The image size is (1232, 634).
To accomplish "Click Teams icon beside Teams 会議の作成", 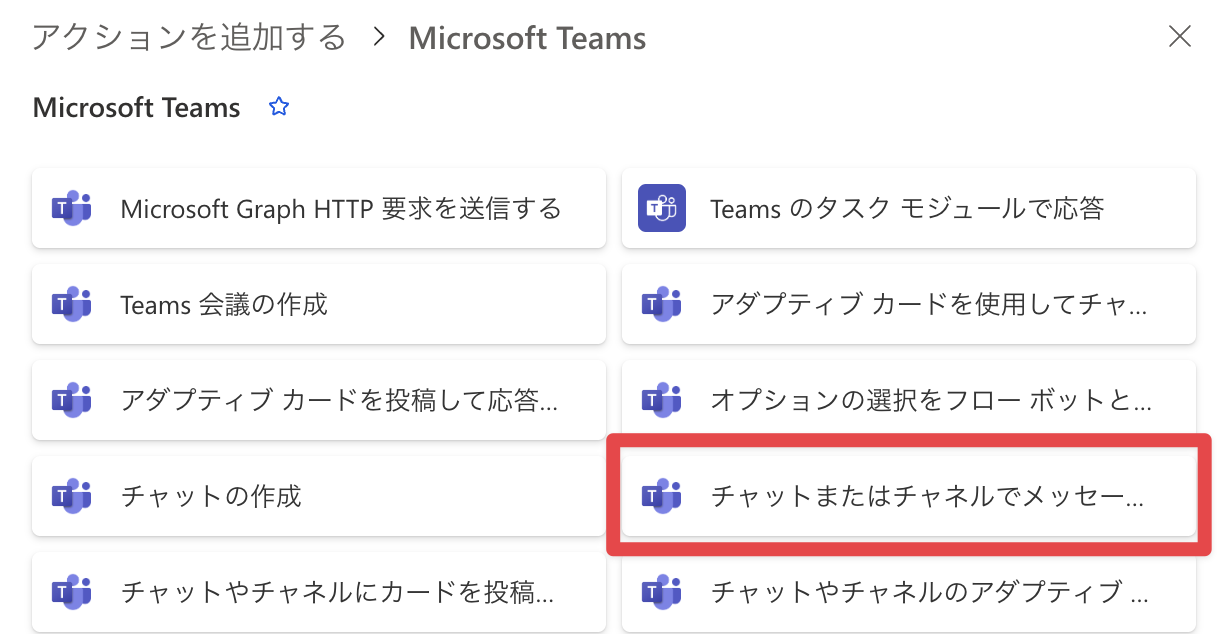I will (x=71, y=304).
